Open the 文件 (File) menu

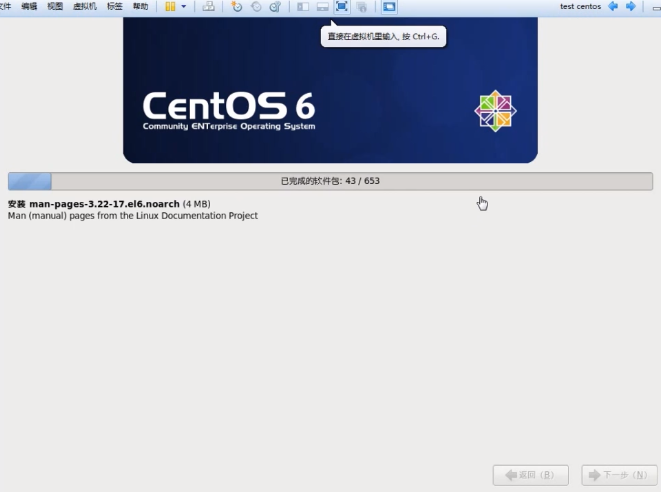[x=5, y=6]
